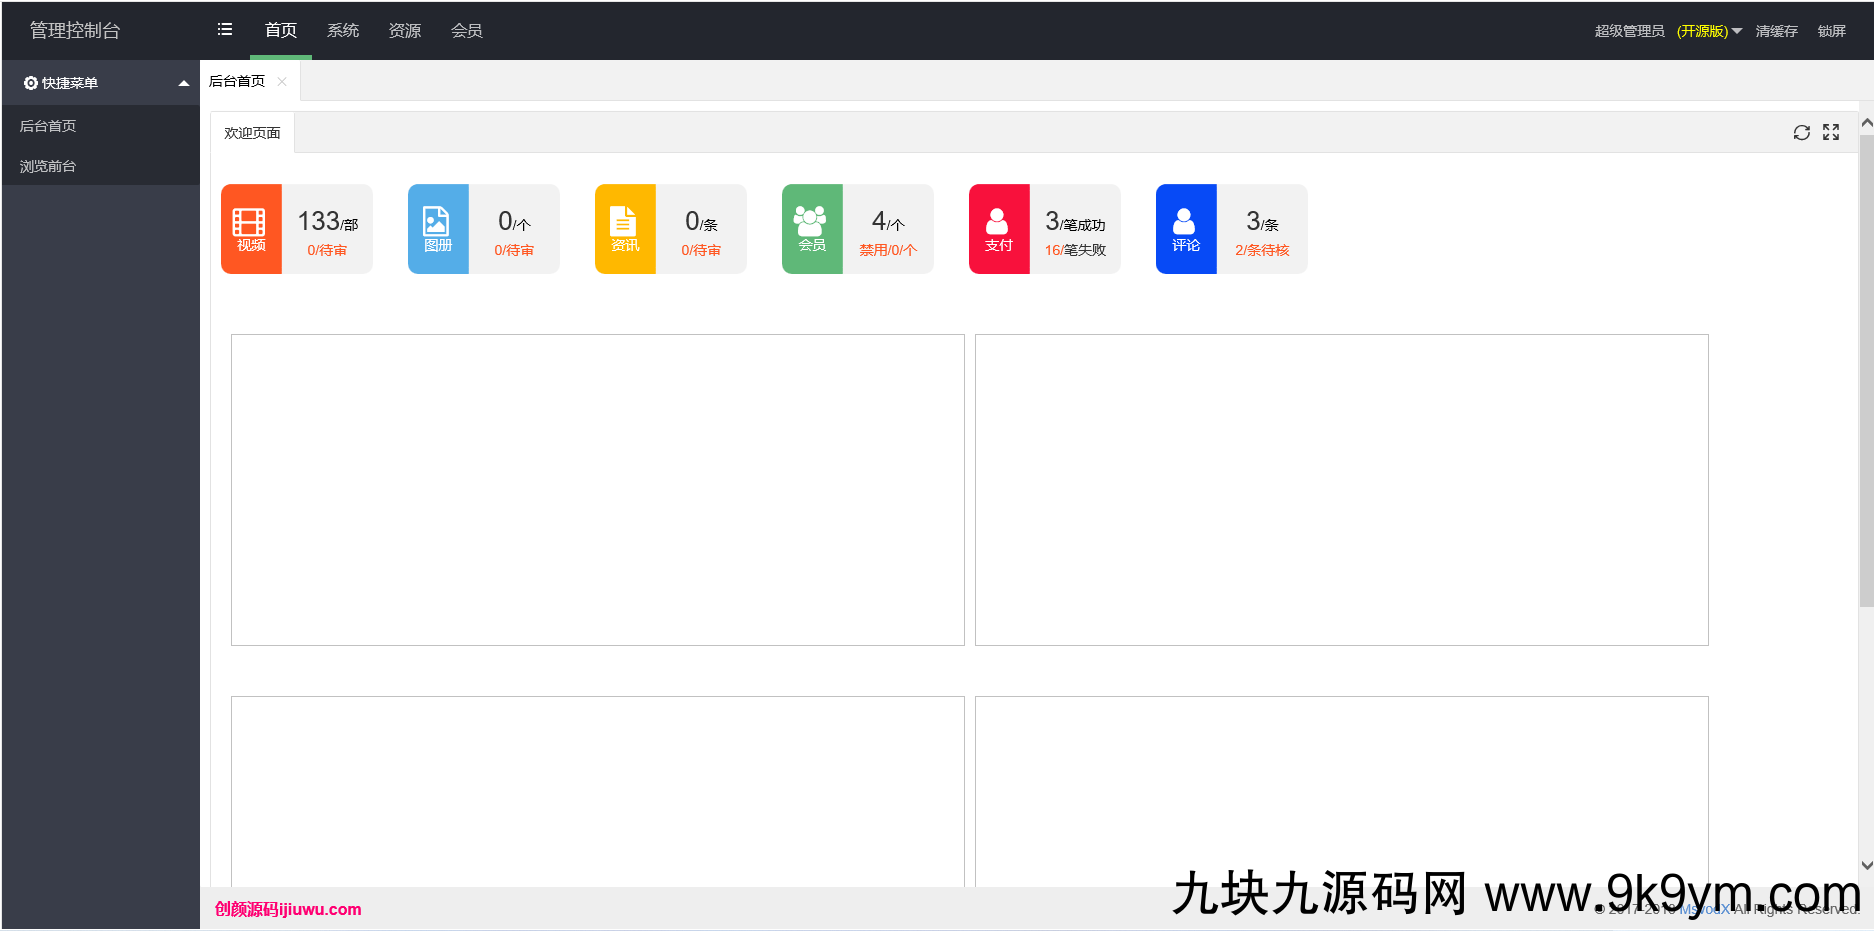The image size is (1874, 931).
Task: Click the 3/笔成功 payment count
Action: tap(1075, 221)
